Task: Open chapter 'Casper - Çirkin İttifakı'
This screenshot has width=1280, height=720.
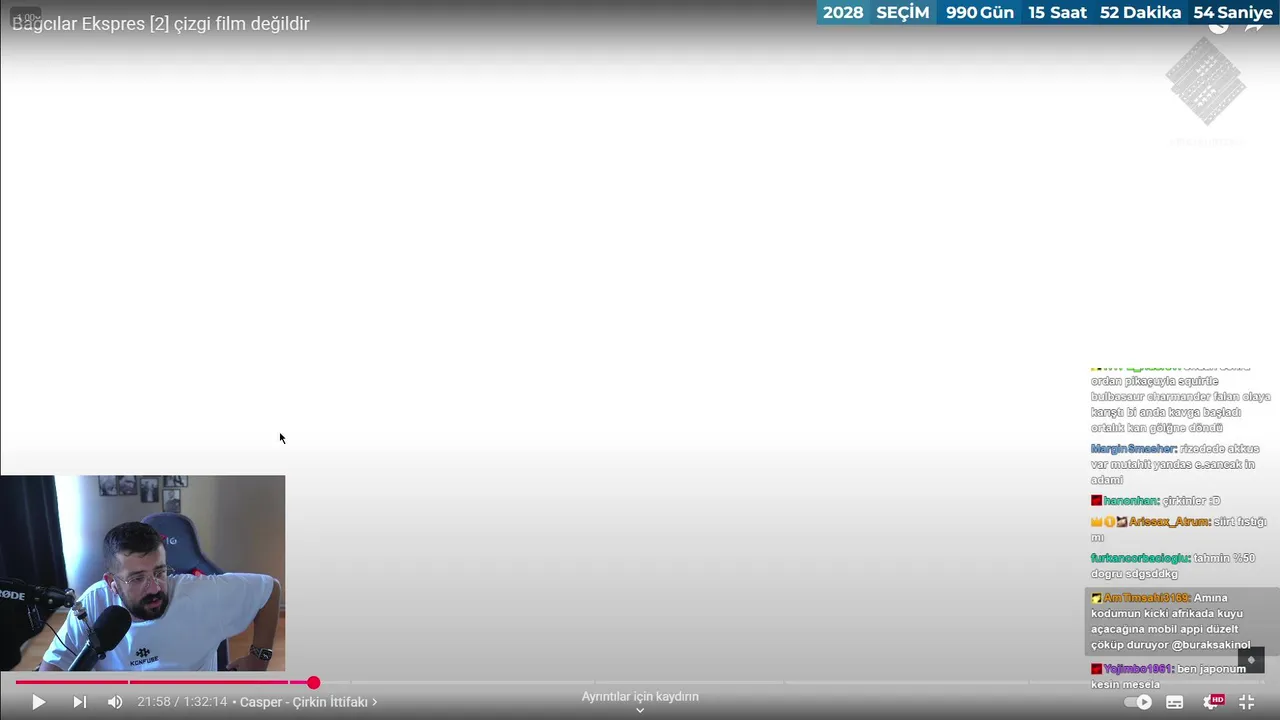Action: (308, 702)
